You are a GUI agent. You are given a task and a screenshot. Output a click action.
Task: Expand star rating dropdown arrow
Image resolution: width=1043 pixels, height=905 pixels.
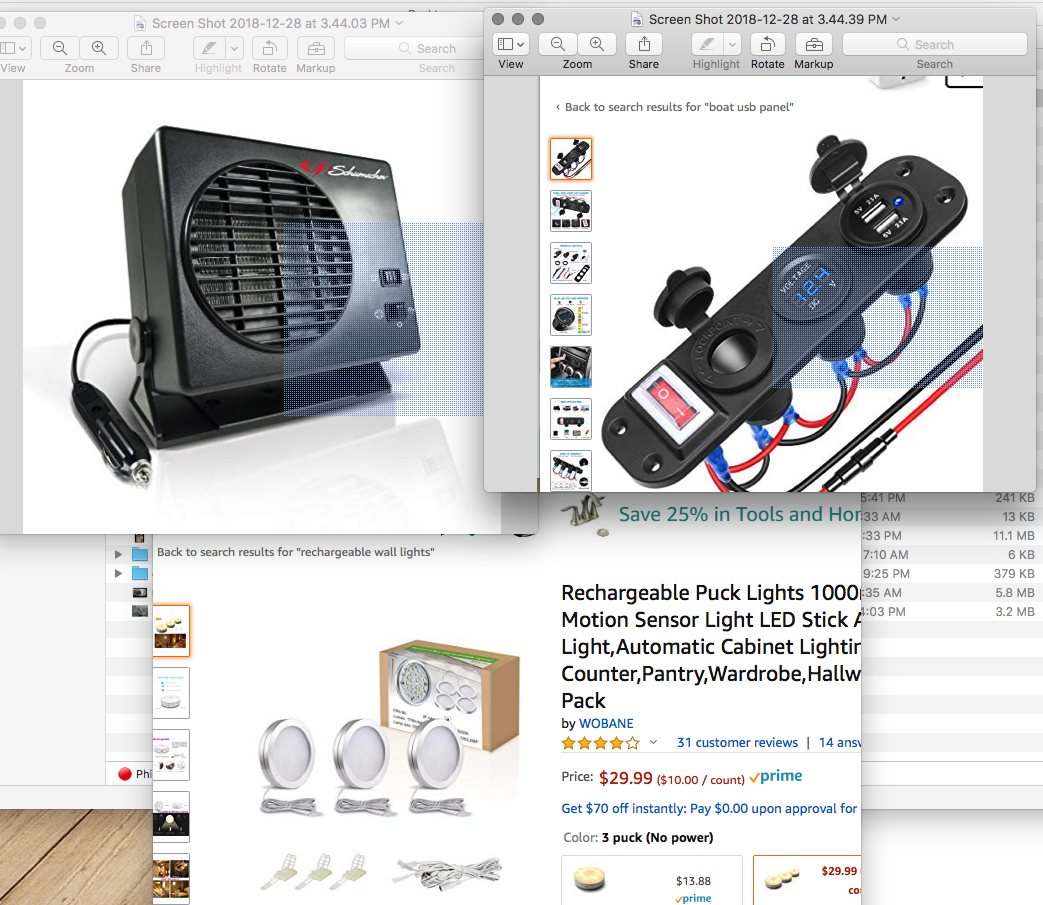[x=653, y=742]
